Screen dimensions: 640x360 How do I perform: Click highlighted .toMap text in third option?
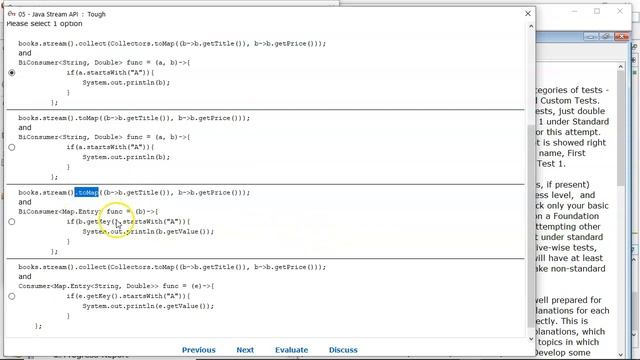[87, 192]
